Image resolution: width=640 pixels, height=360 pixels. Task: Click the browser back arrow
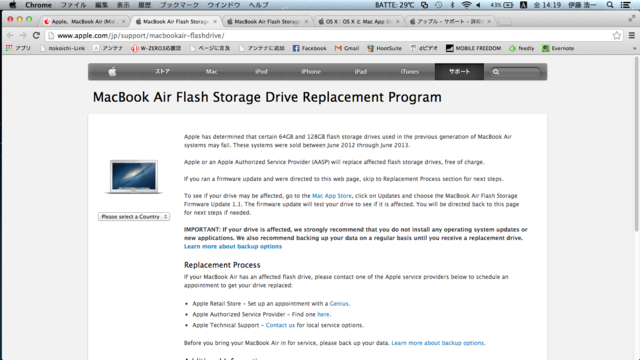click(10, 36)
